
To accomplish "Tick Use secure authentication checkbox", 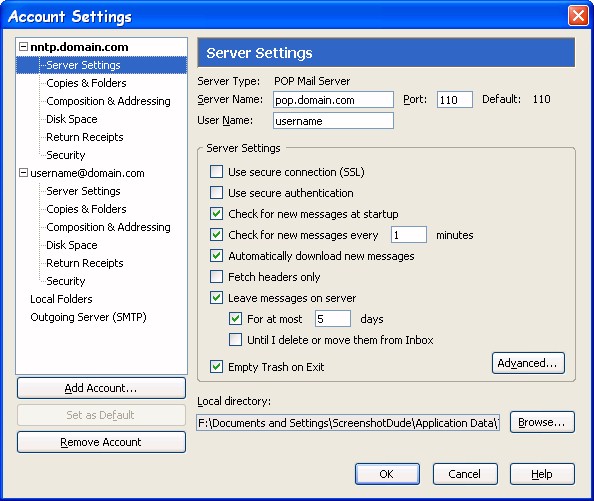I will tap(216, 192).
